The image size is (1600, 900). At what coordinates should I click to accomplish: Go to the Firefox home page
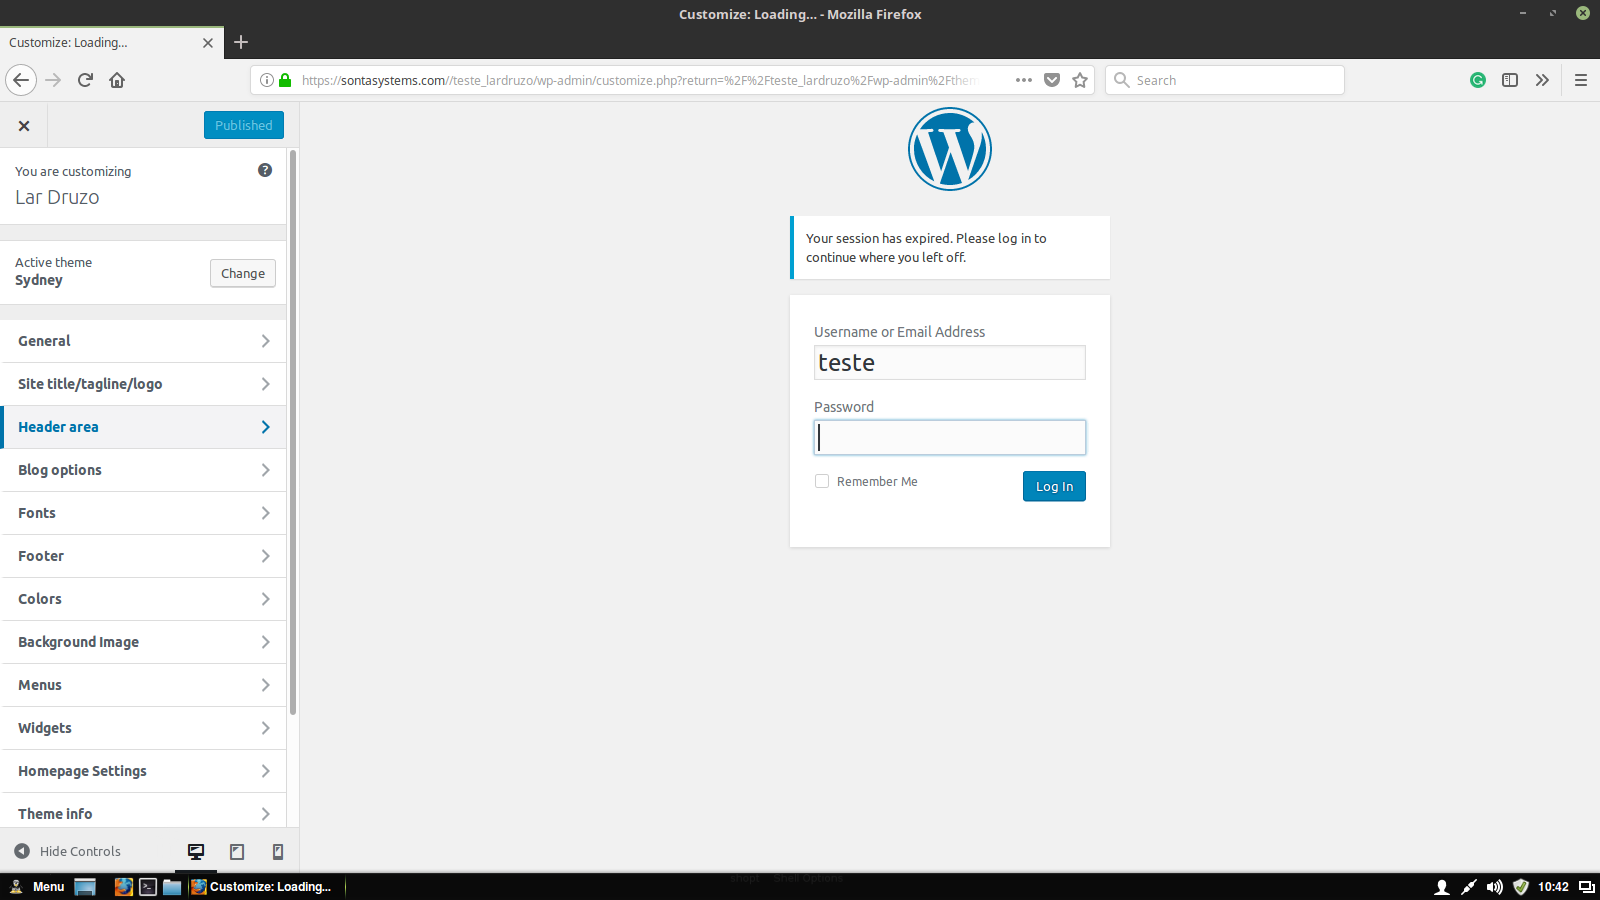pos(117,80)
